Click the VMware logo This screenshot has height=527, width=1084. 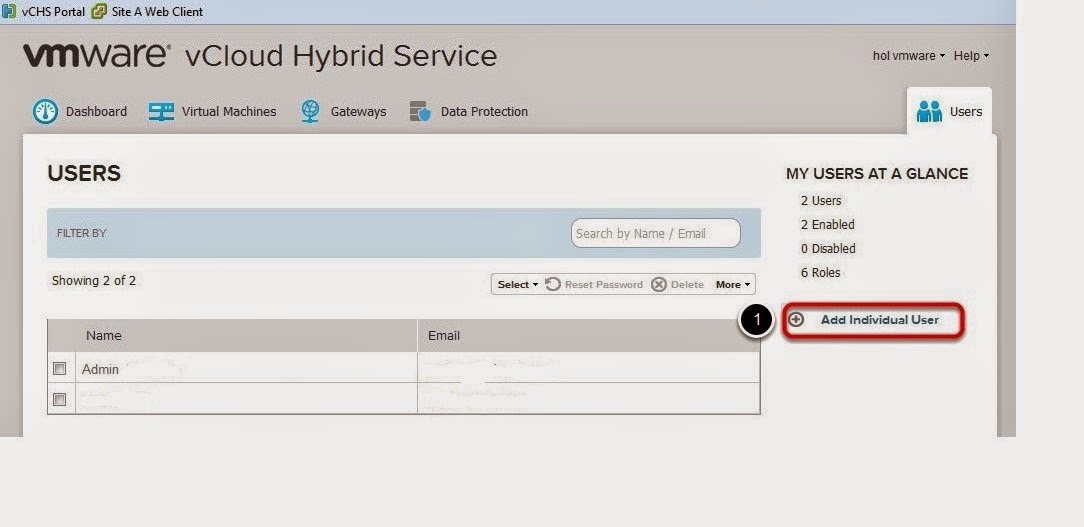[97, 56]
